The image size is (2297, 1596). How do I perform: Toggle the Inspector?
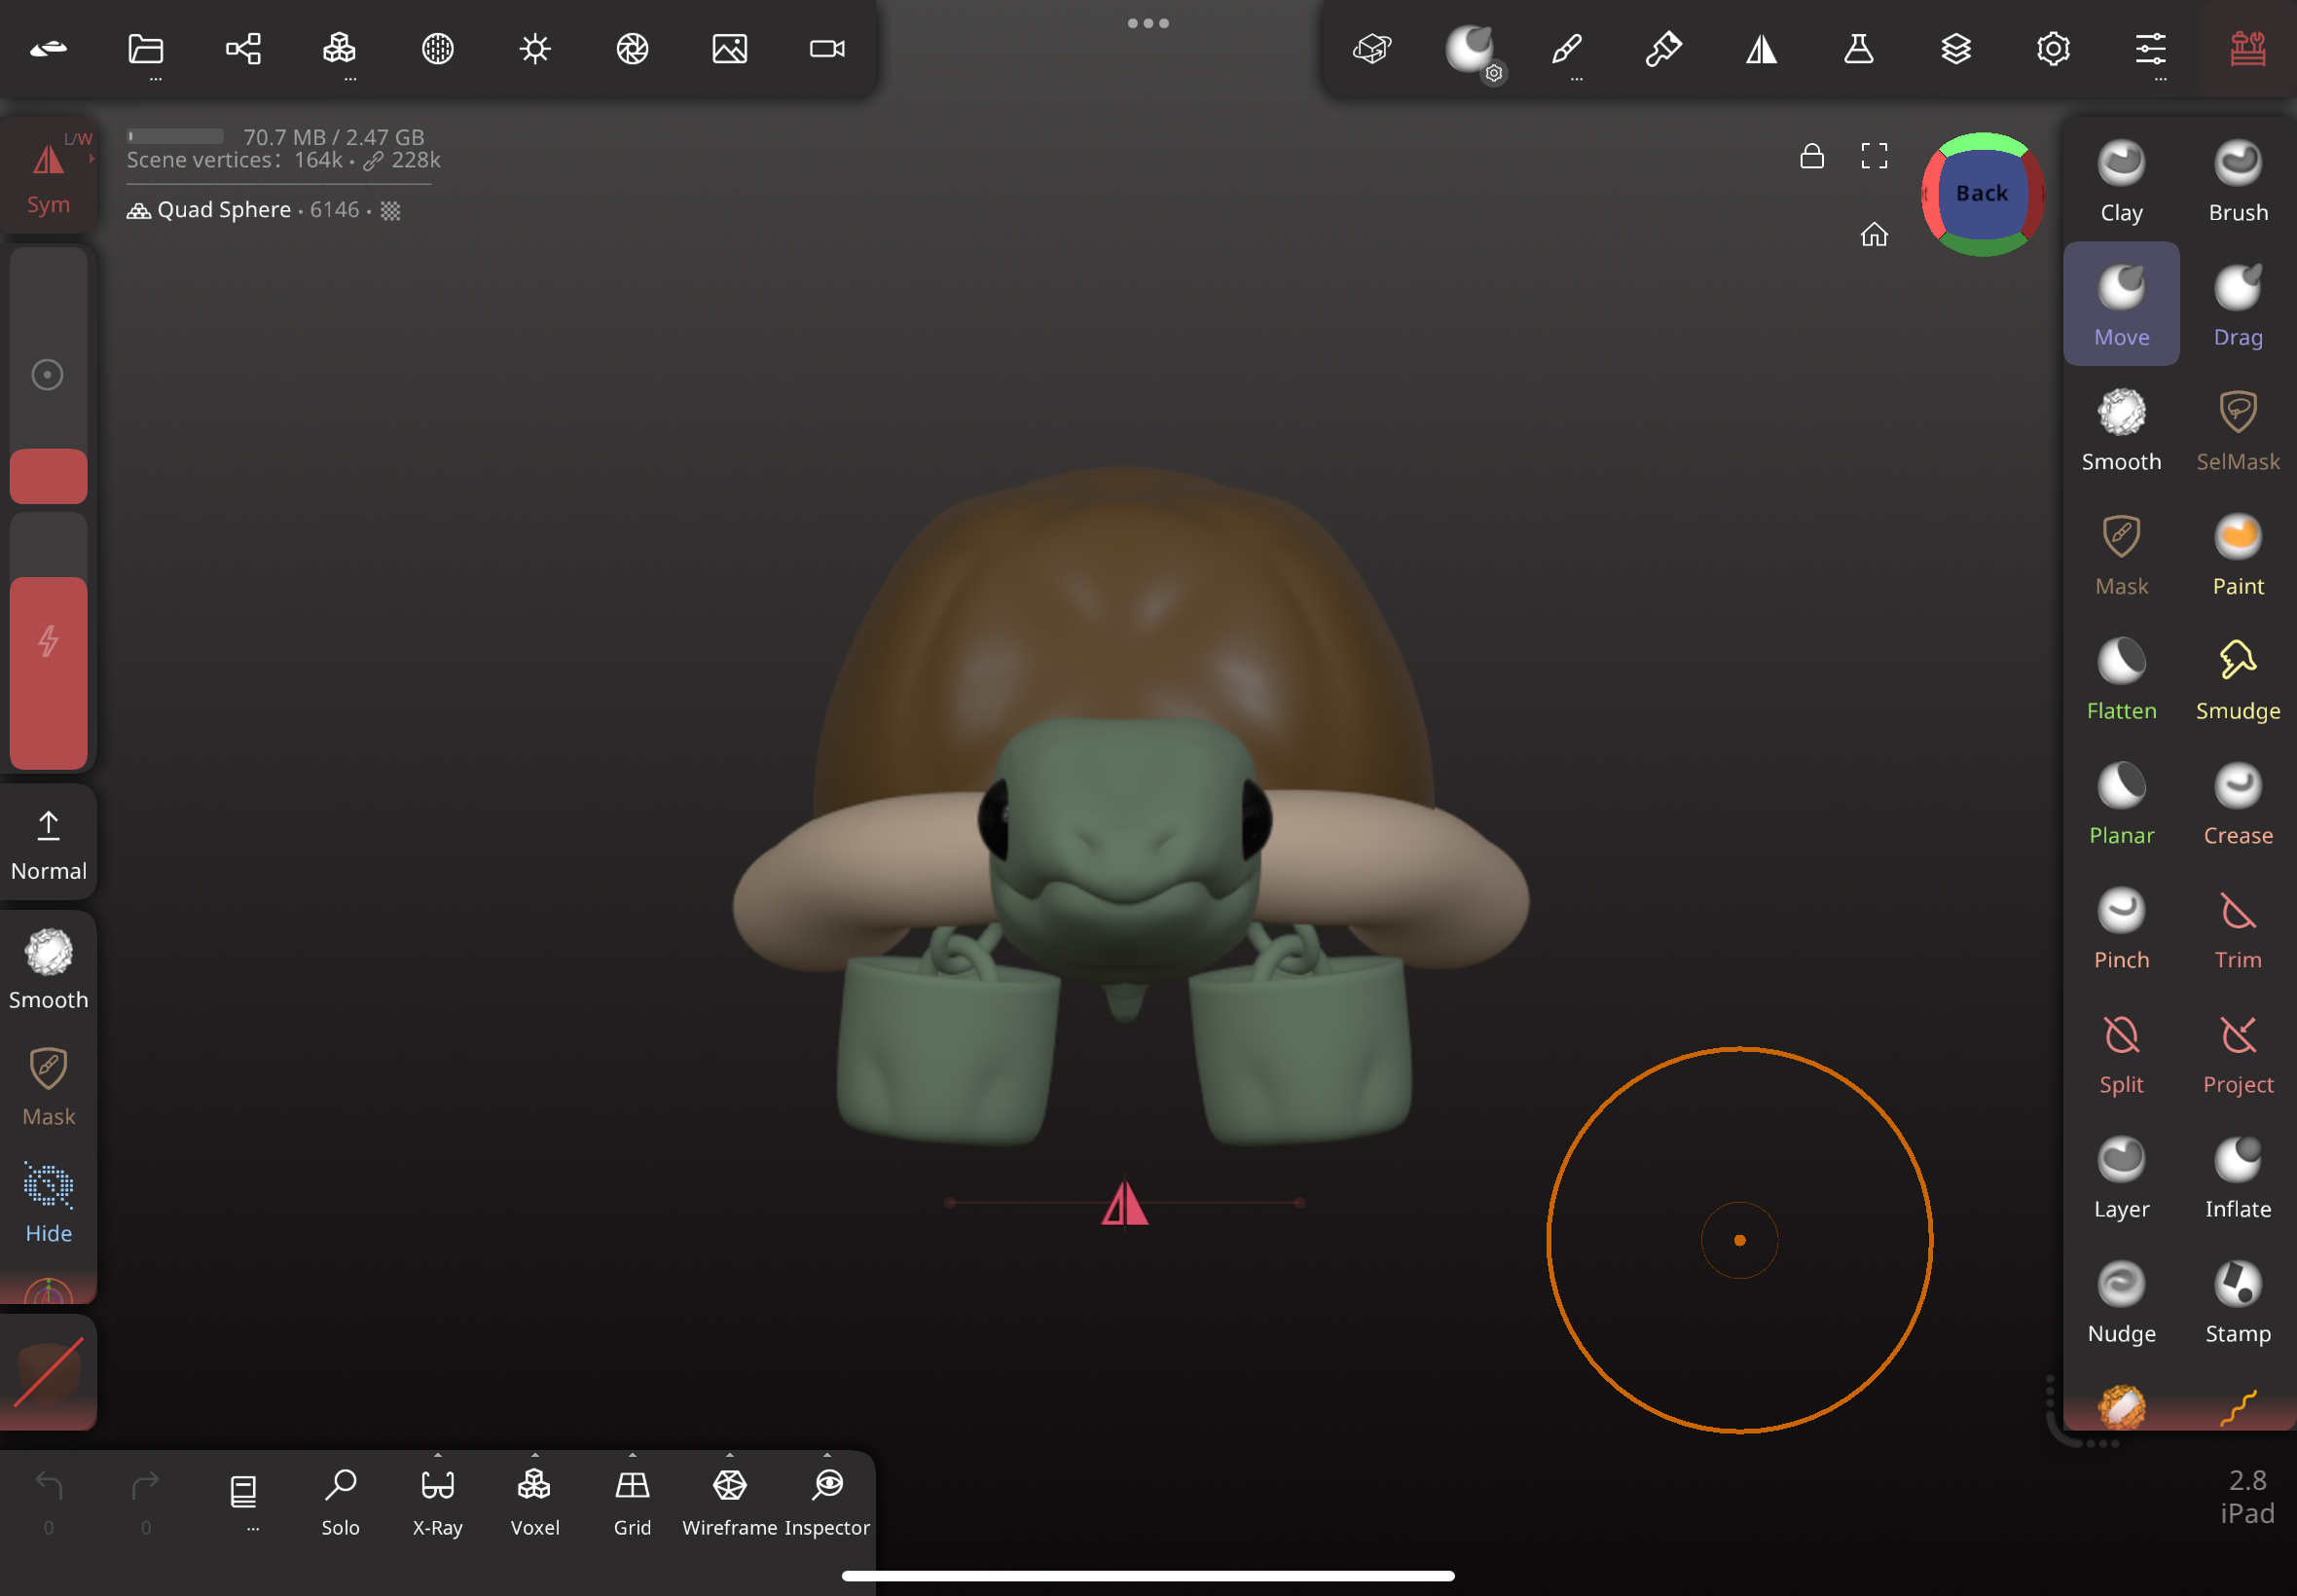tap(827, 1503)
